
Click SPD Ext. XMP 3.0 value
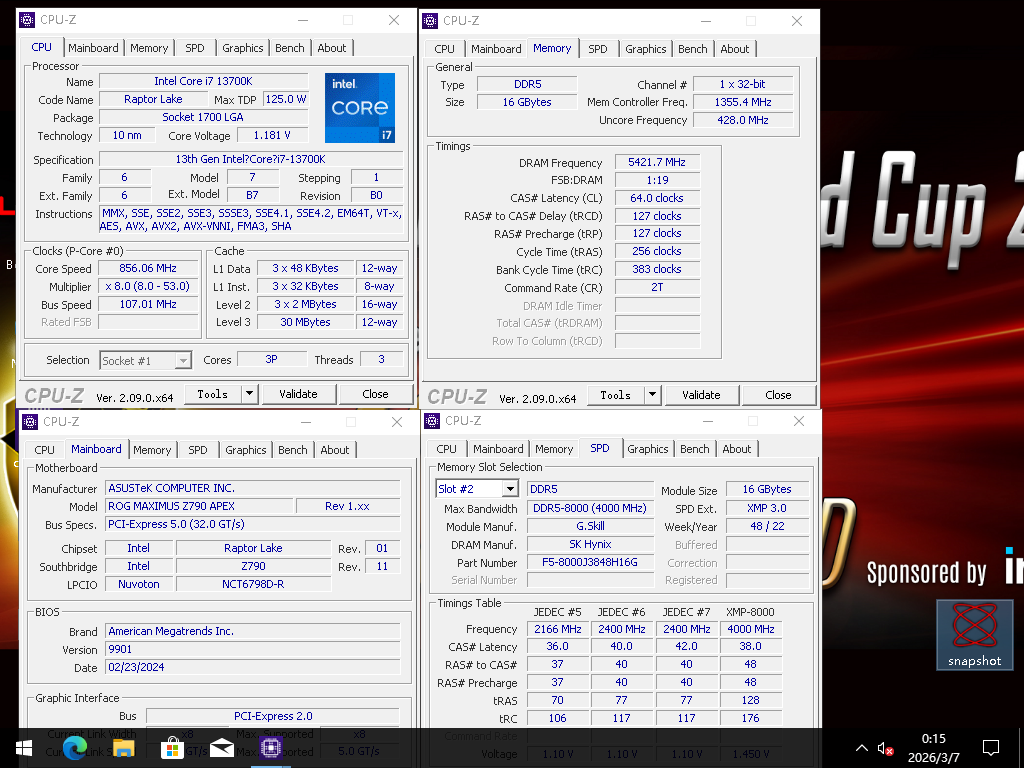pyautogui.click(x=767, y=508)
